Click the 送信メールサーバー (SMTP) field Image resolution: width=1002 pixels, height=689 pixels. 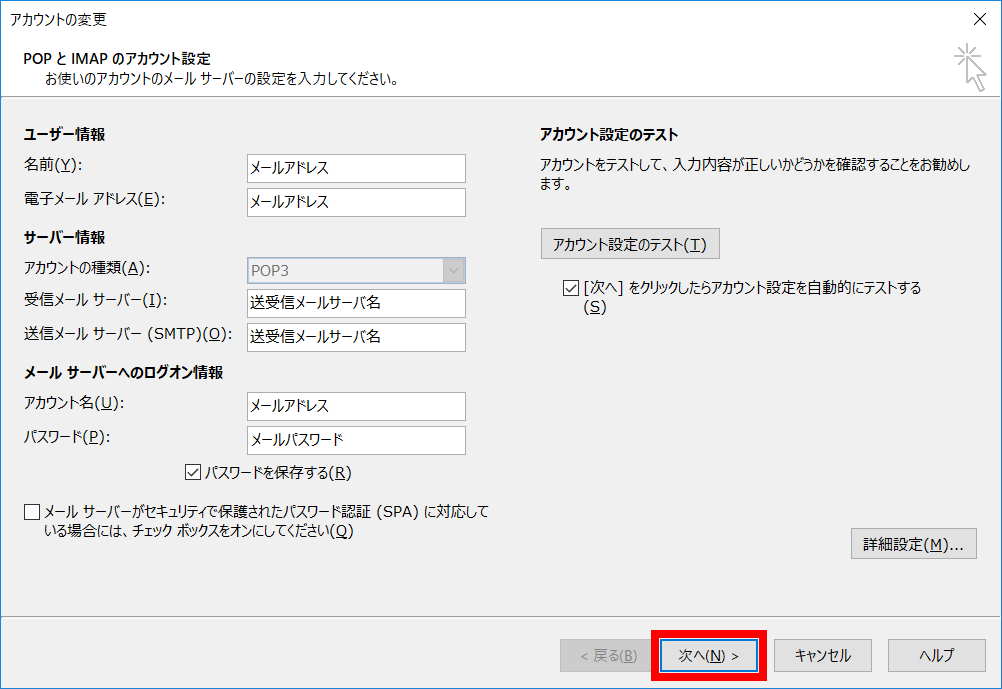(356, 337)
